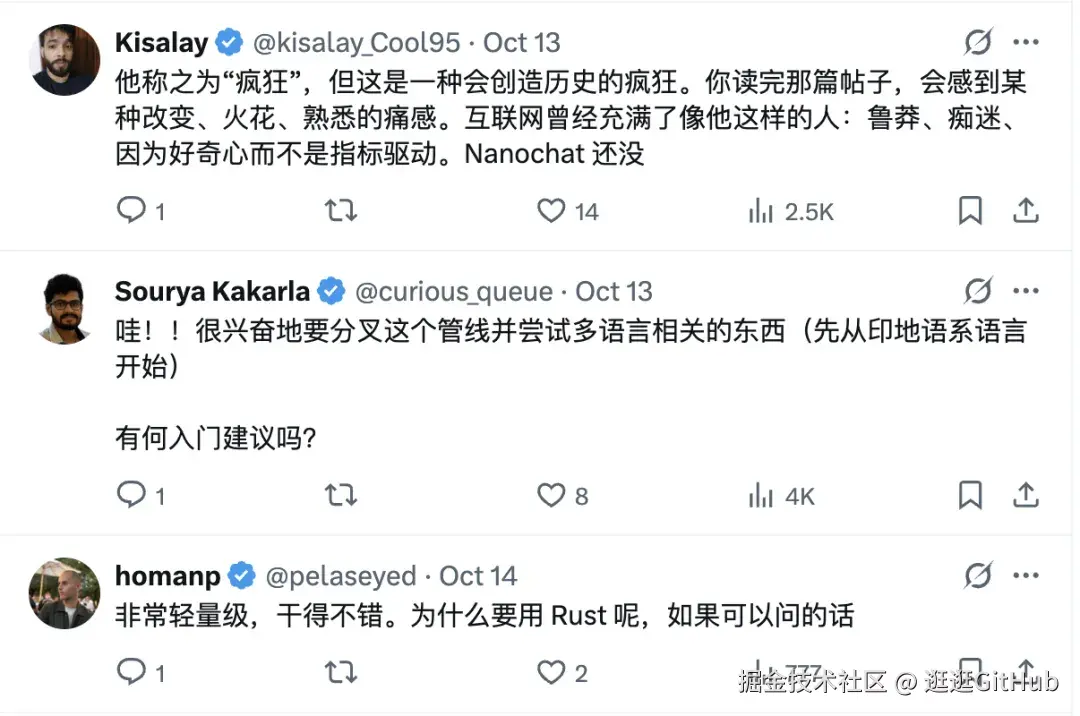
Task: Reply to Kisalay's tweet
Action: click(131, 210)
